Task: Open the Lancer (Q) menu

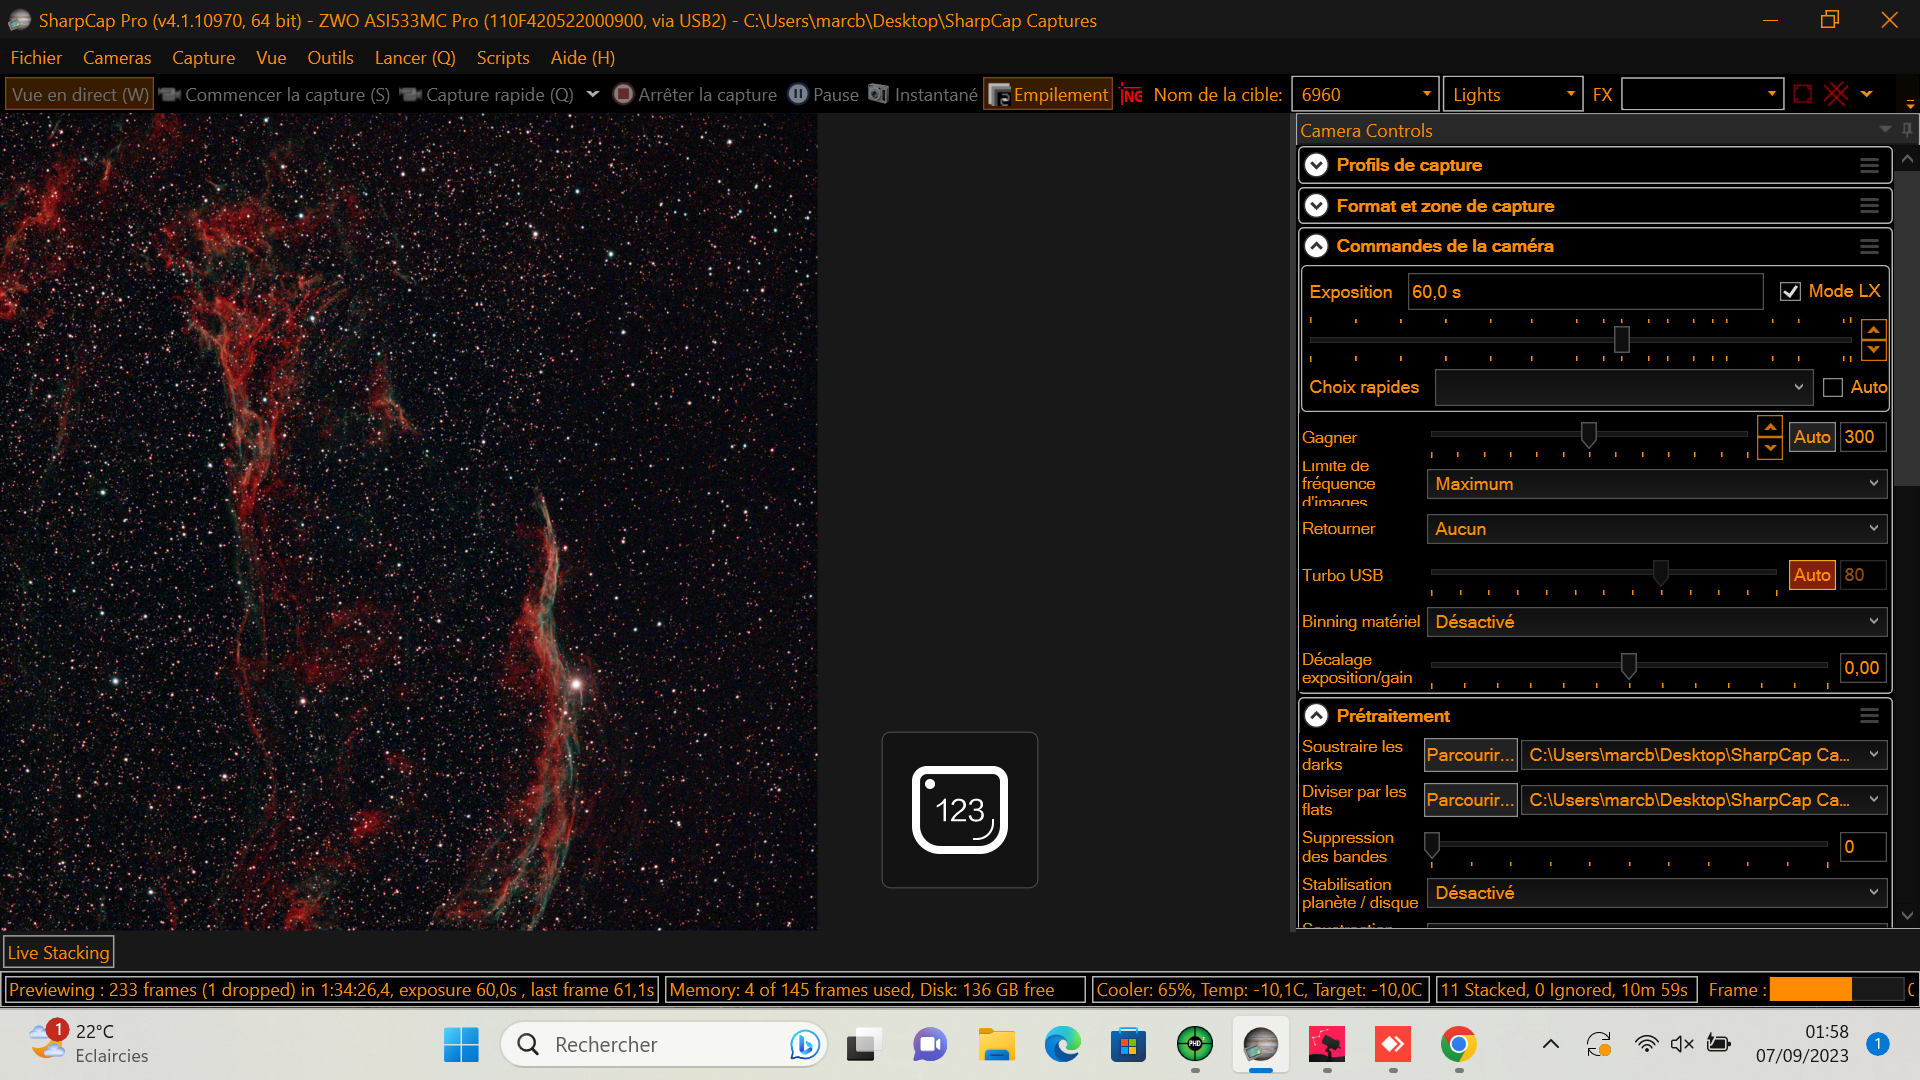Action: click(x=415, y=58)
